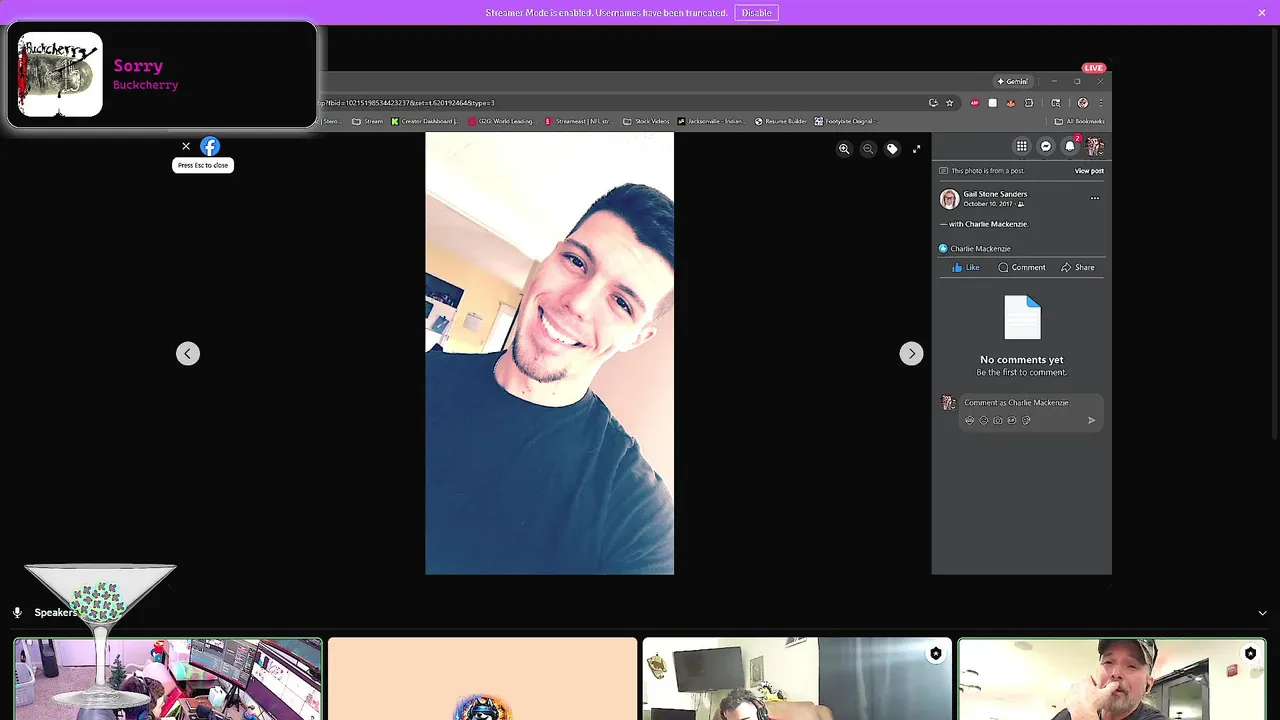
Task: Open G2G World Leading bookmark
Action: [502, 121]
